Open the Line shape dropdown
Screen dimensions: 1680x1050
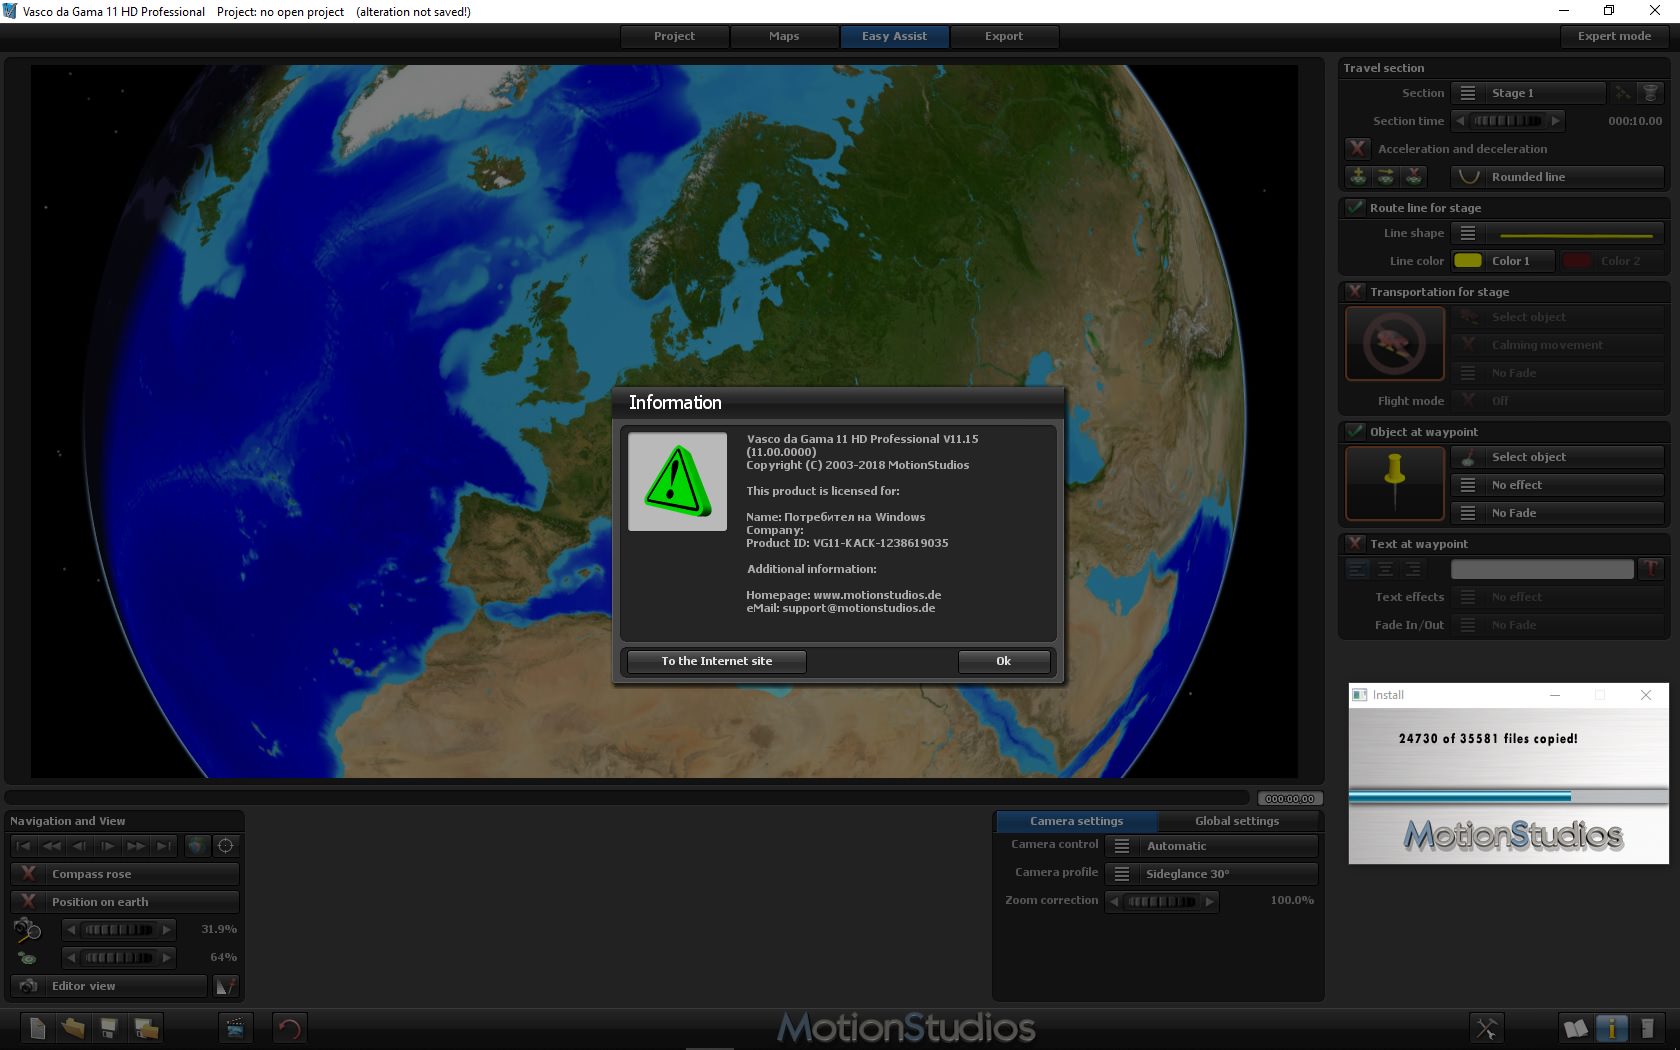(1558, 233)
